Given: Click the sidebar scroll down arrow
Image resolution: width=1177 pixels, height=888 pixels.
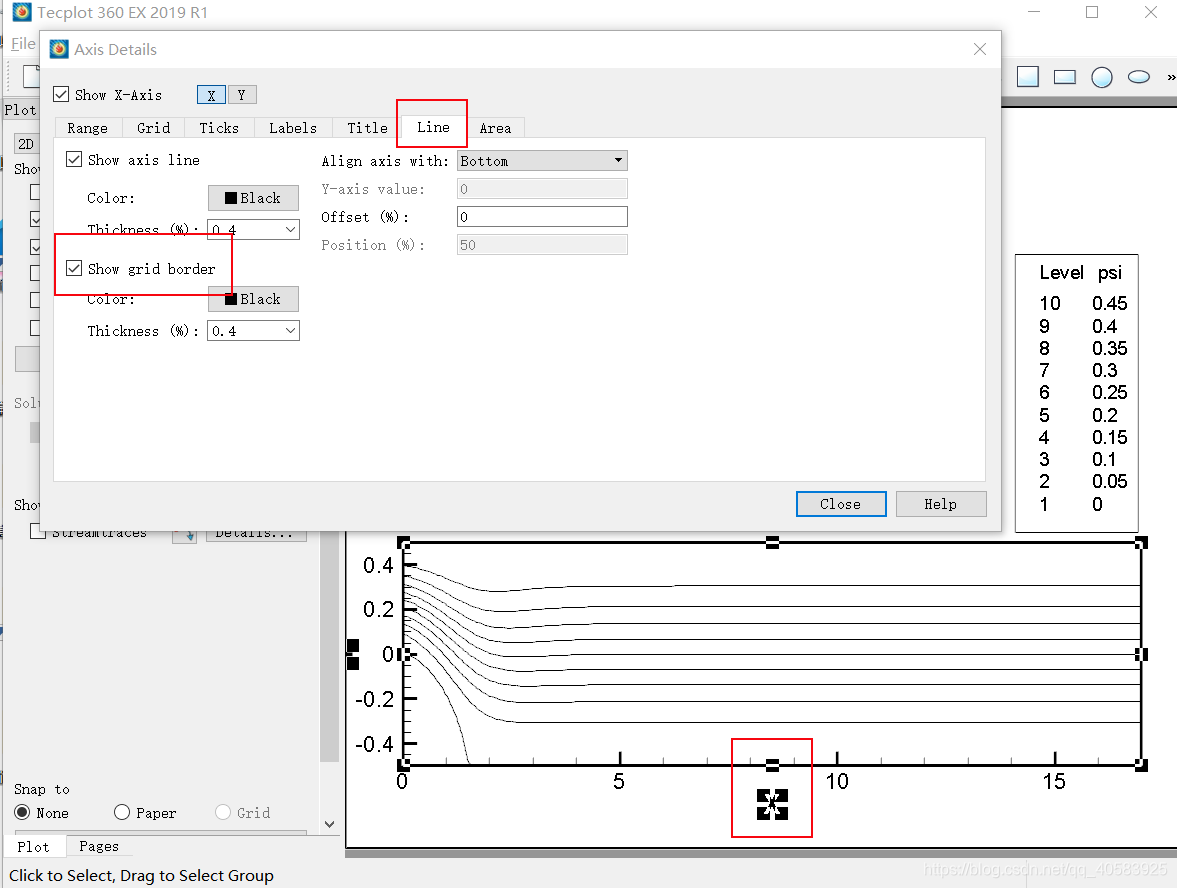Looking at the screenshot, I should tap(330, 824).
